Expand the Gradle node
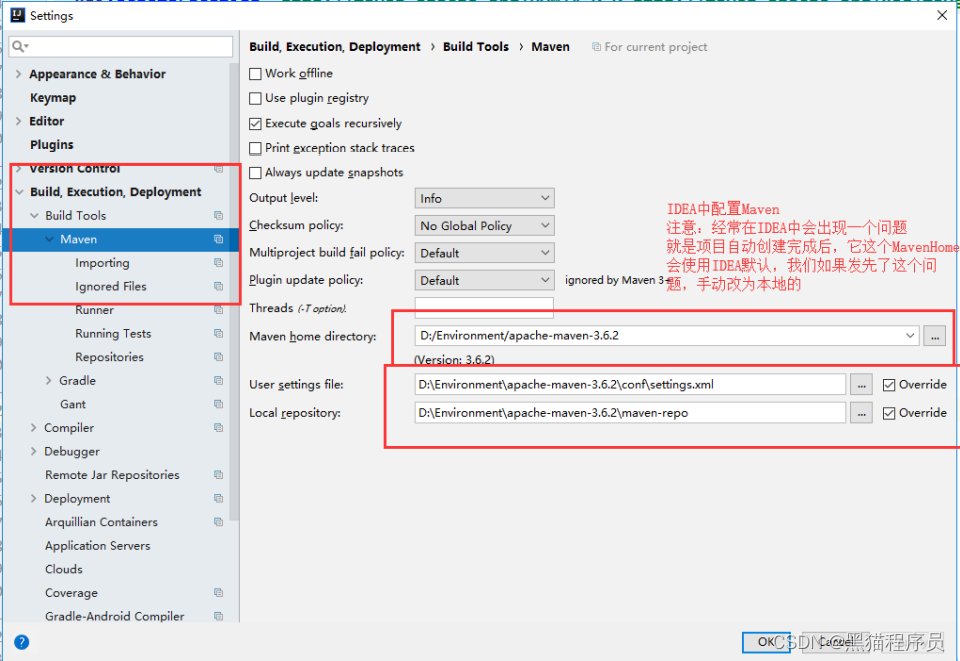The image size is (960, 661). point(48,381)
